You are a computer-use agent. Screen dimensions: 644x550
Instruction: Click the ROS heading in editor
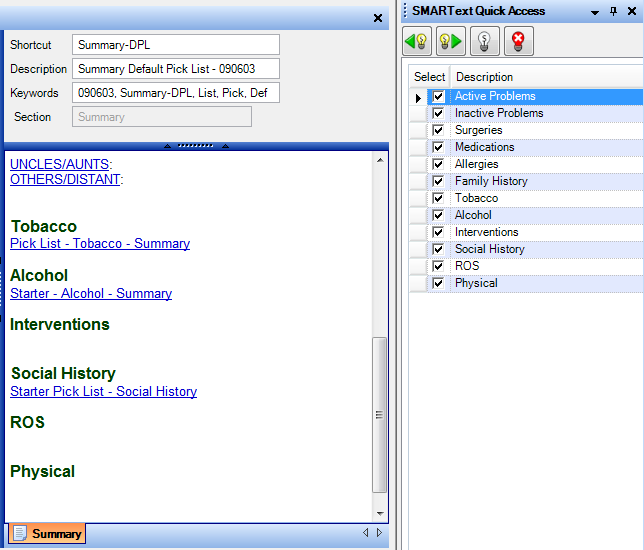pos(28,422)
